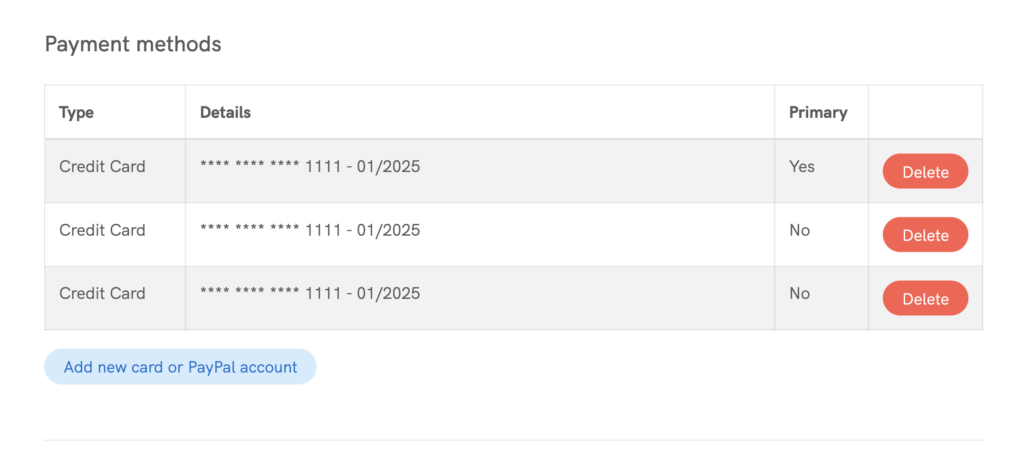The width and height of the screenshot is (1024, 459).
Task: Click "Credit Card" in the second row
Action: [102, 230]
